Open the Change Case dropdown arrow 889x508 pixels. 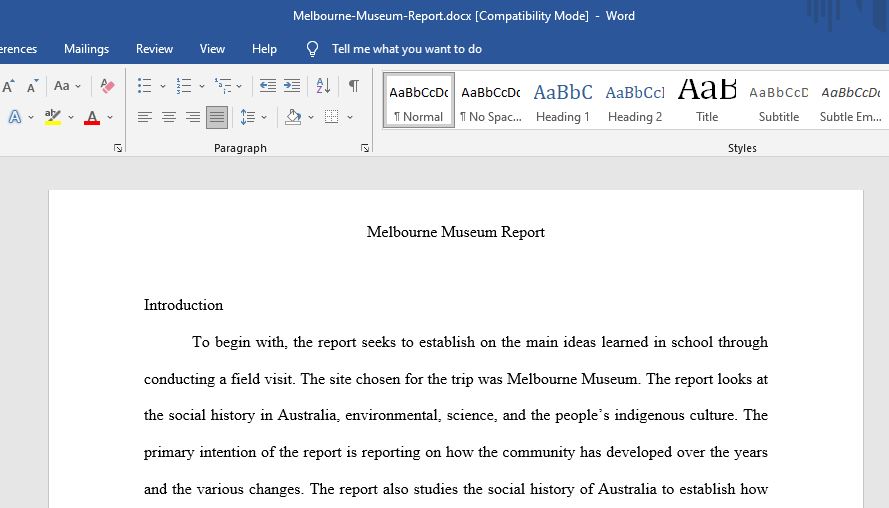(x=78, y=87)
